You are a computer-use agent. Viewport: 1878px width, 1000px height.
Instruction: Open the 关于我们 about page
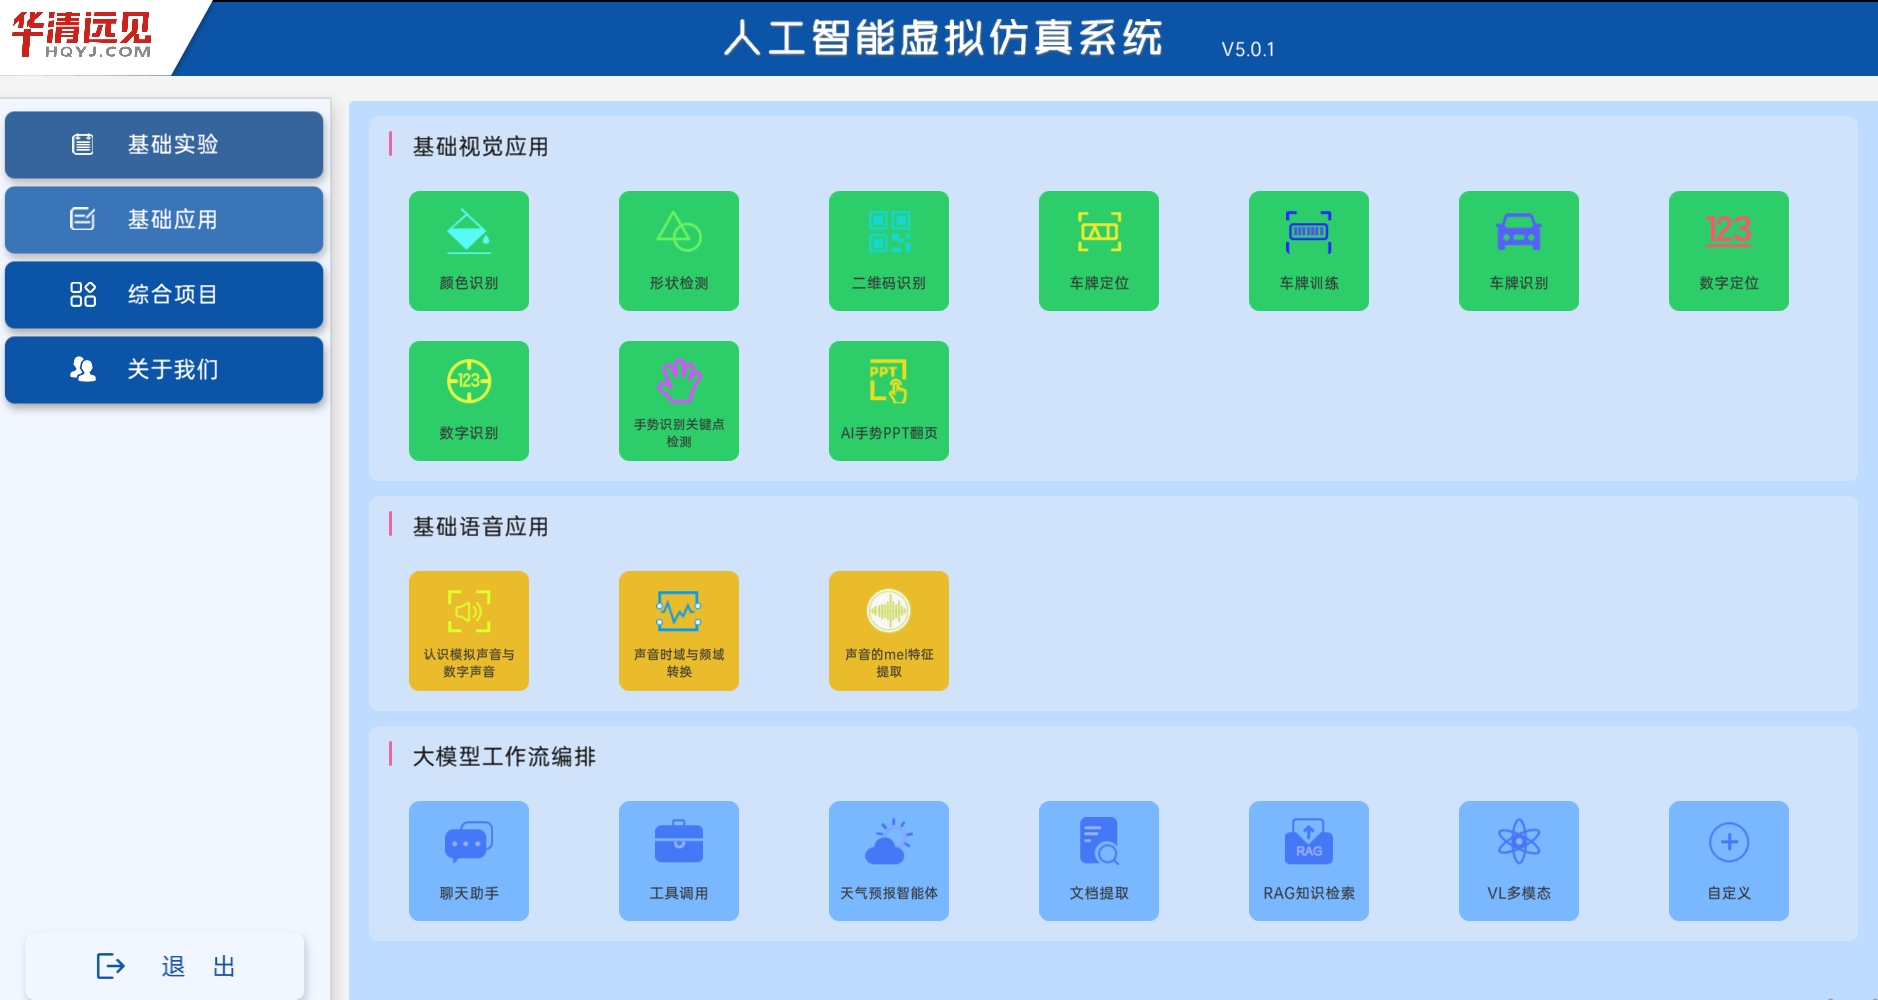pos(164,369)
